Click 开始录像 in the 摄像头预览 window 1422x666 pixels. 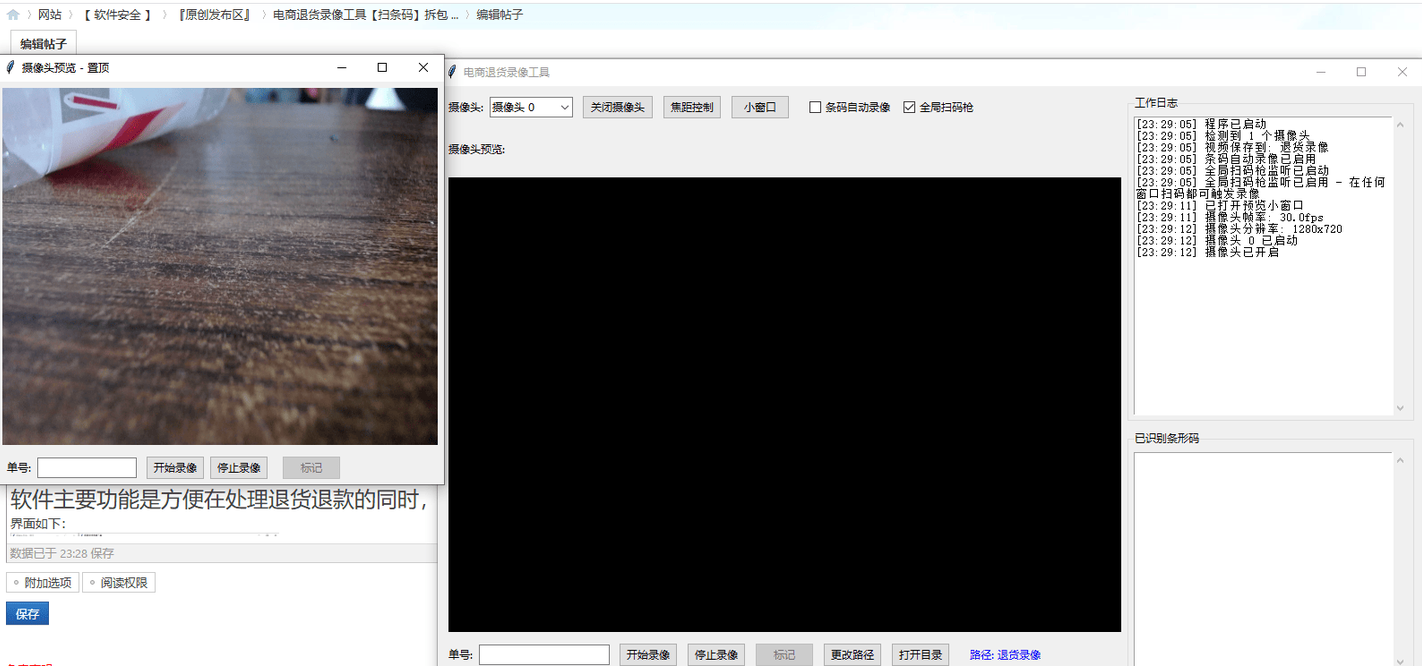point(176,467)
